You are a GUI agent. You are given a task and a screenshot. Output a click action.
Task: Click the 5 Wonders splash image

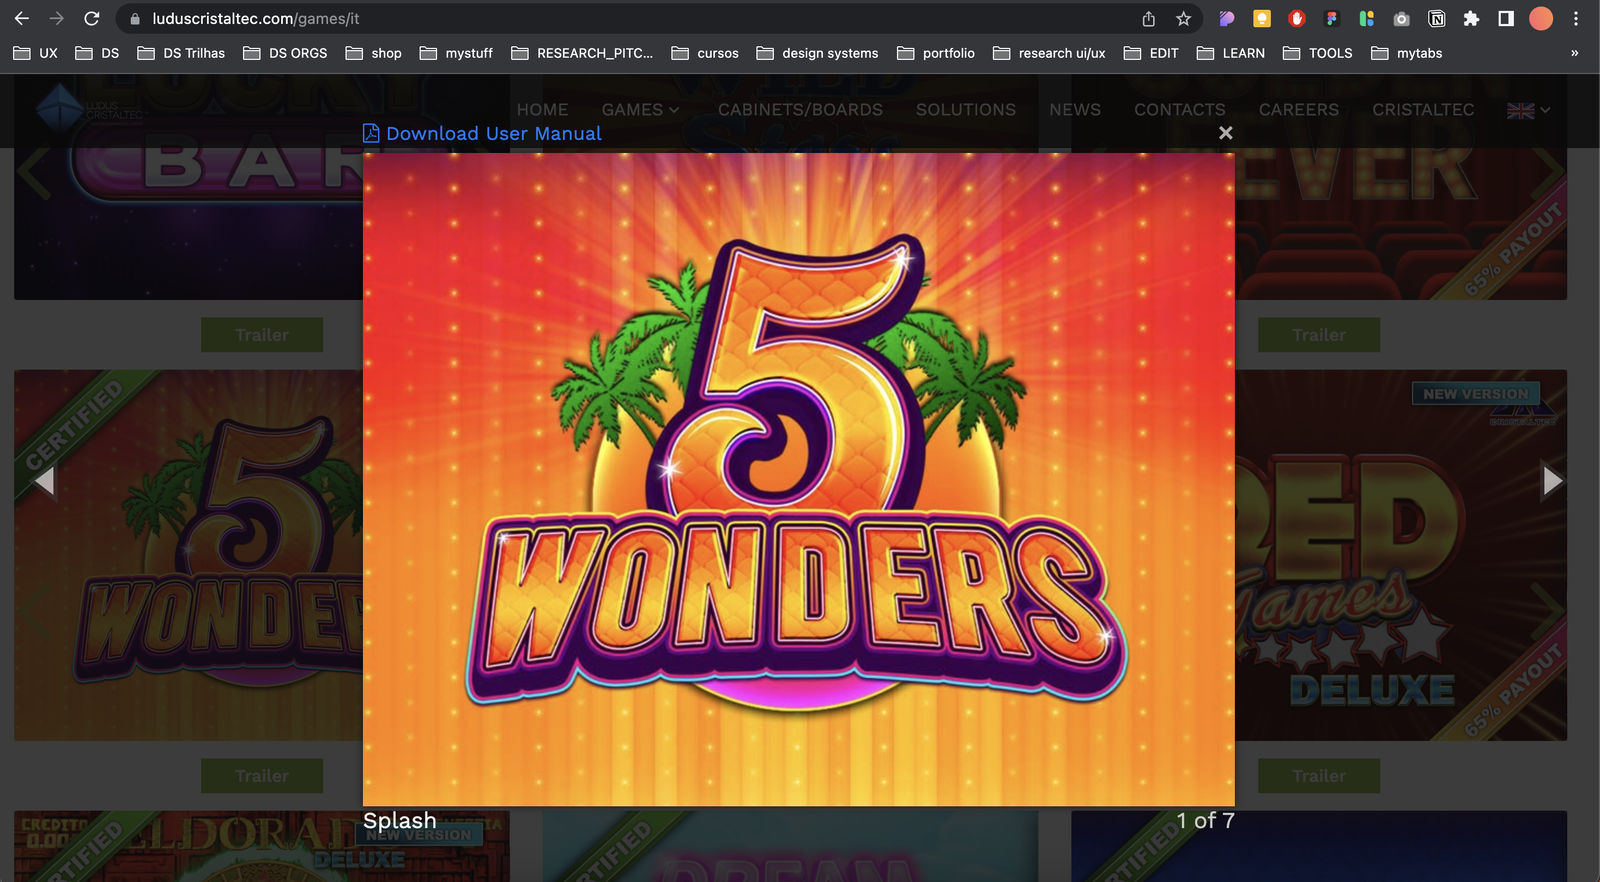tap(798, 479)
